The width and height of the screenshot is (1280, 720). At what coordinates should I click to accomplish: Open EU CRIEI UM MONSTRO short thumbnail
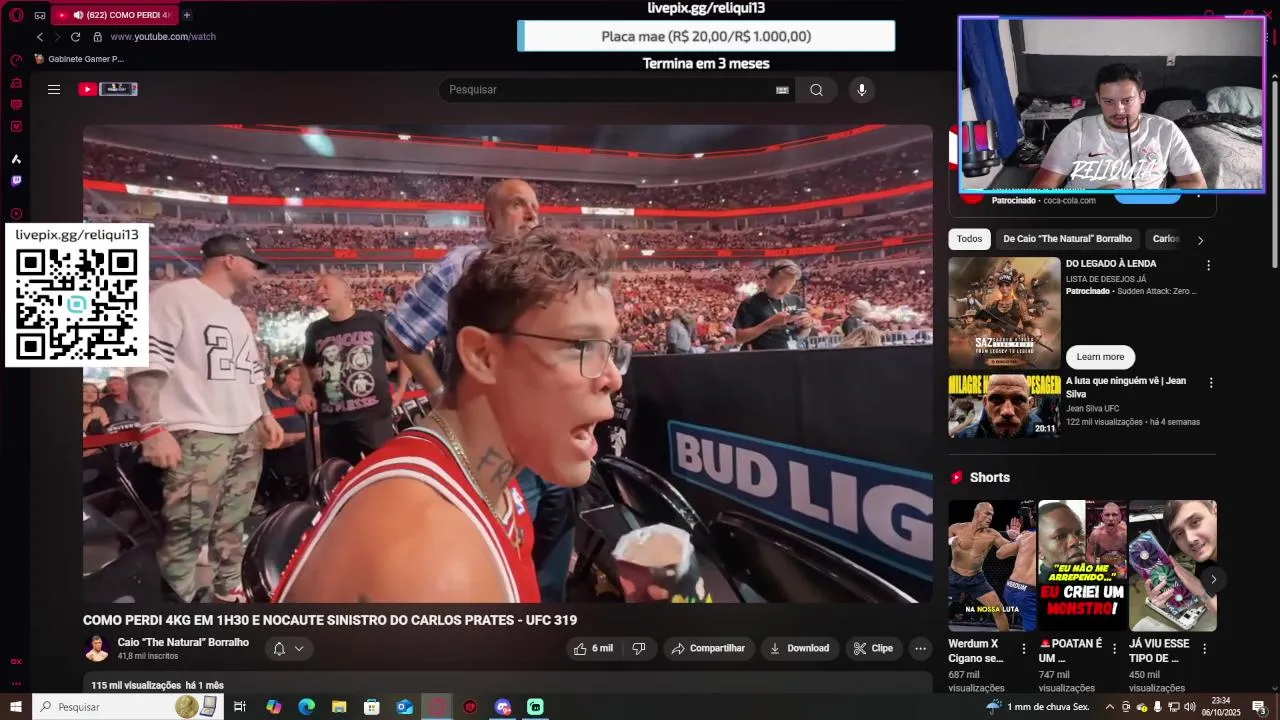pyautogui.click(x=1082, y=565)
